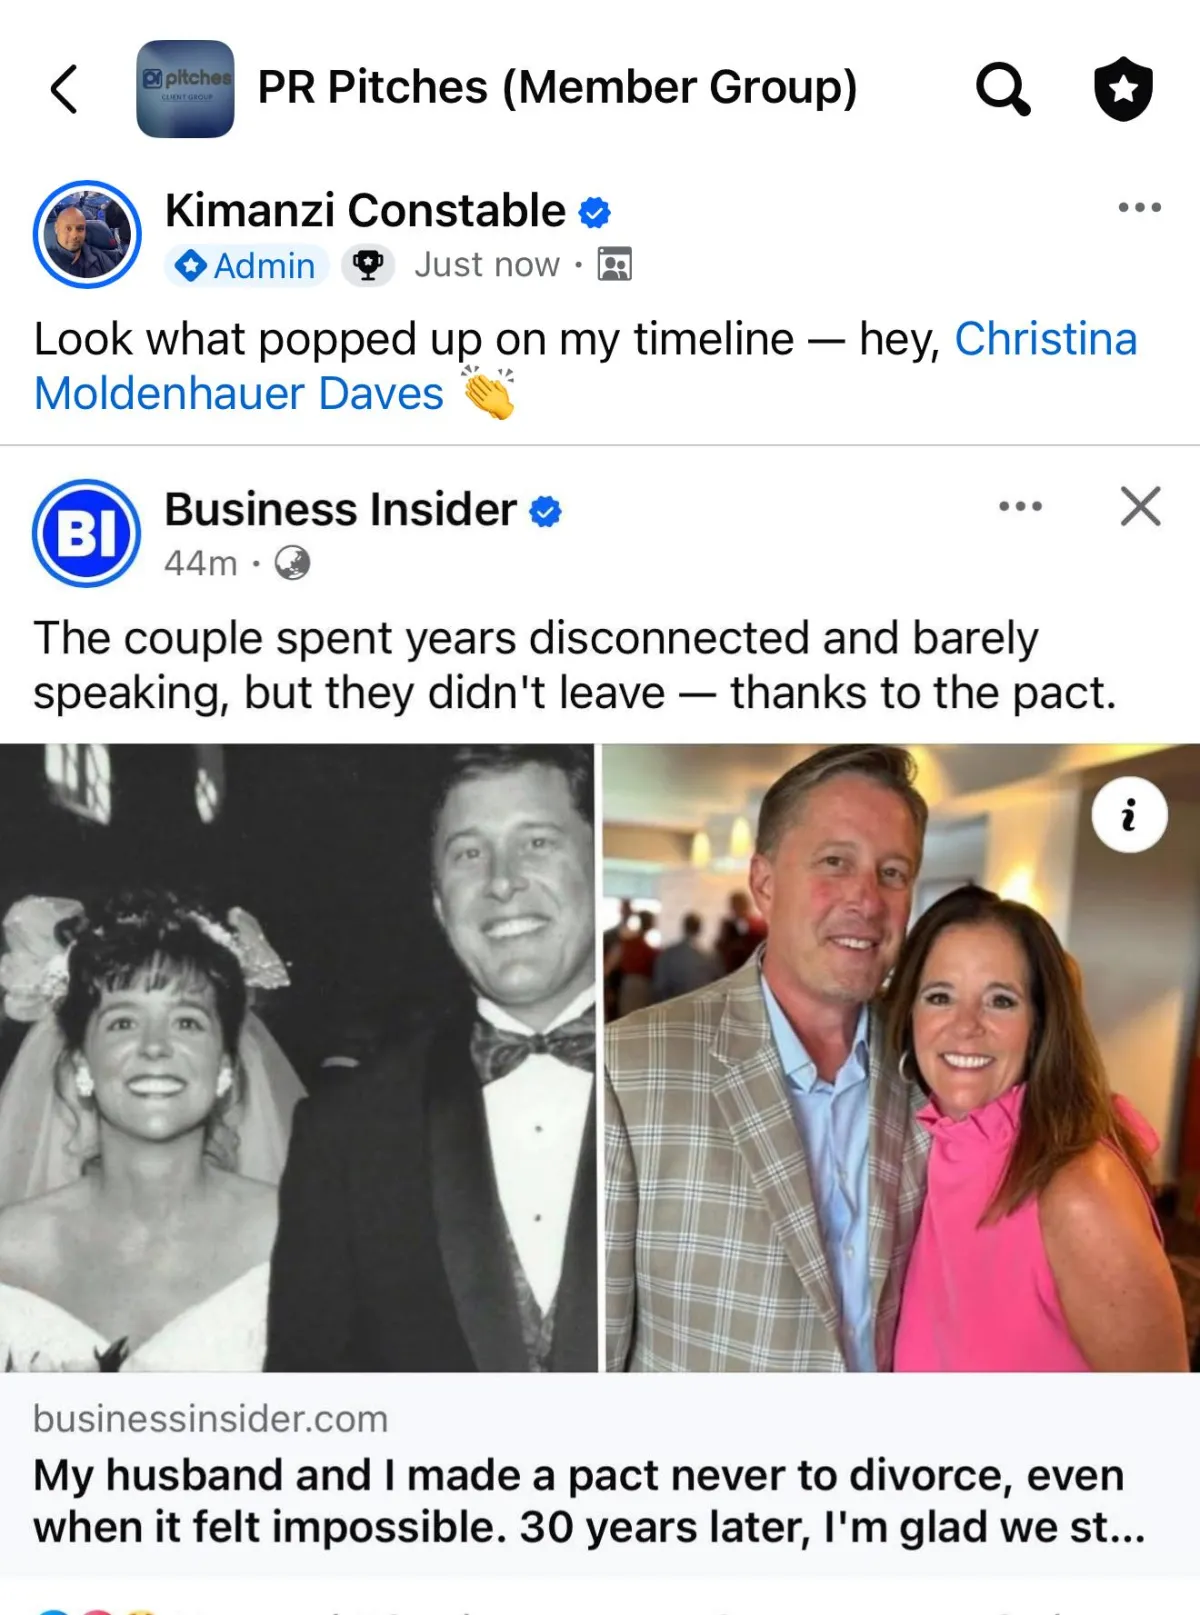The image size is (1200, 1615).
Task: Open the black-and-white wedding photo
Action: click(297, 1057)
